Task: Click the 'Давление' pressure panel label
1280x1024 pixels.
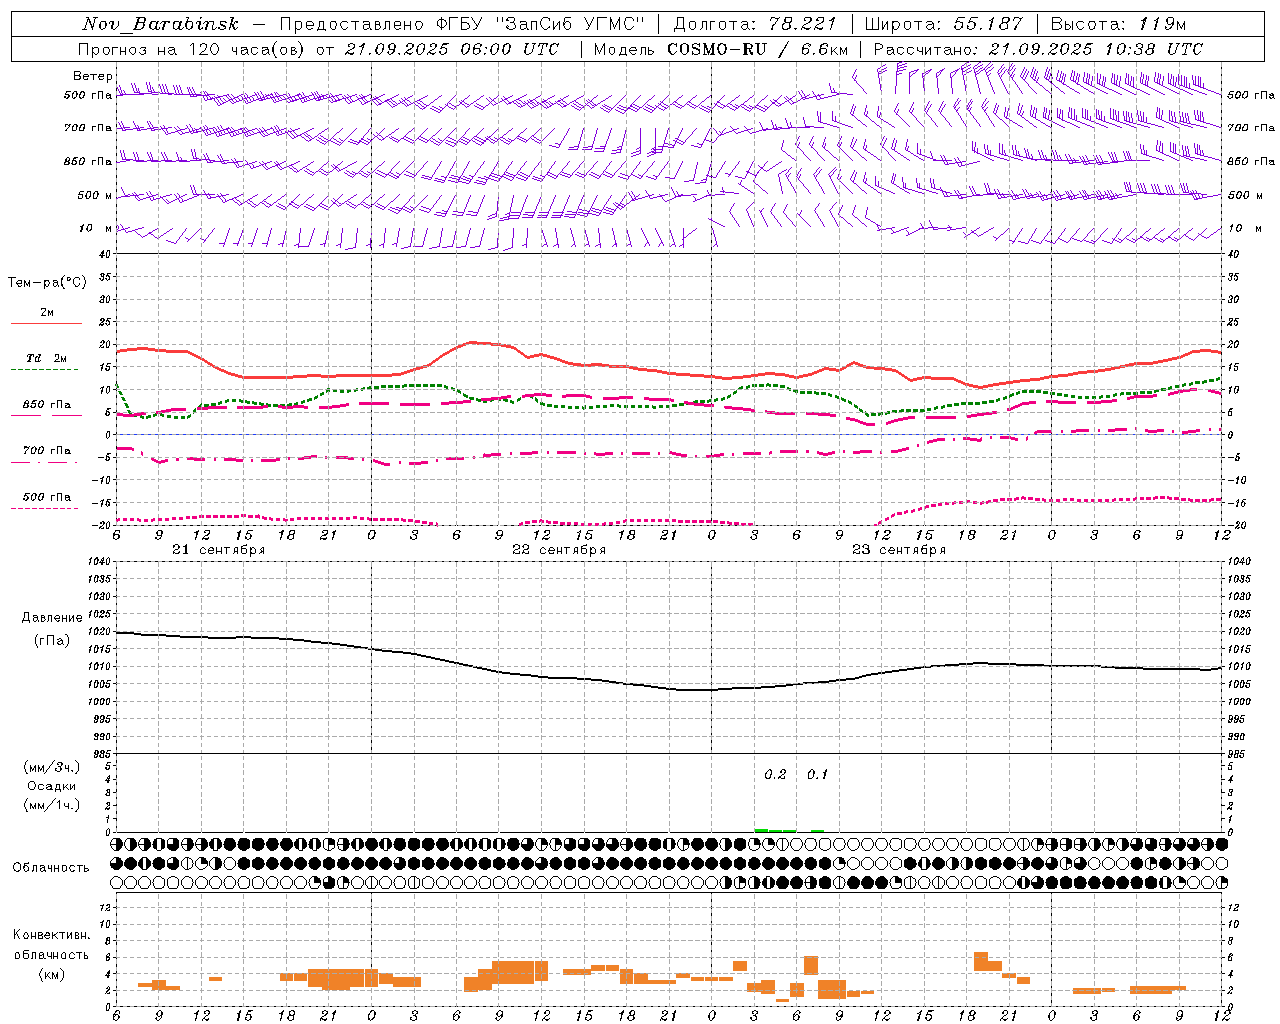Action: point(52,618)
